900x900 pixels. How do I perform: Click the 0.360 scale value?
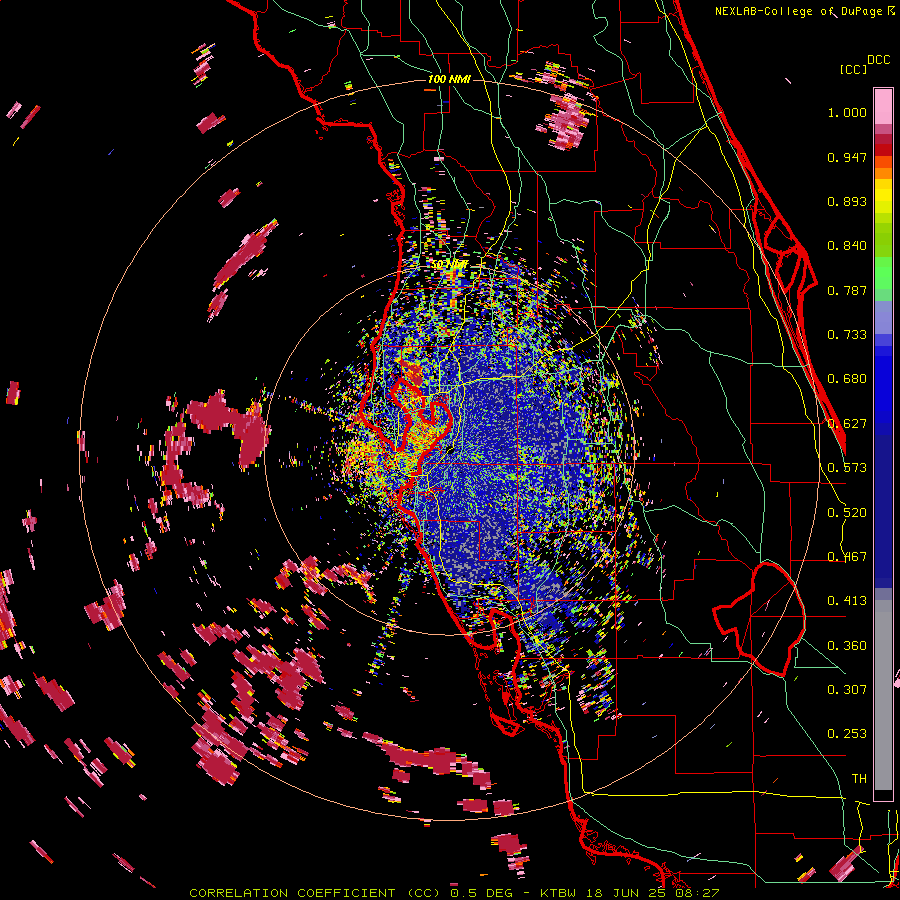pyautogui.click(x=847, y=646)
